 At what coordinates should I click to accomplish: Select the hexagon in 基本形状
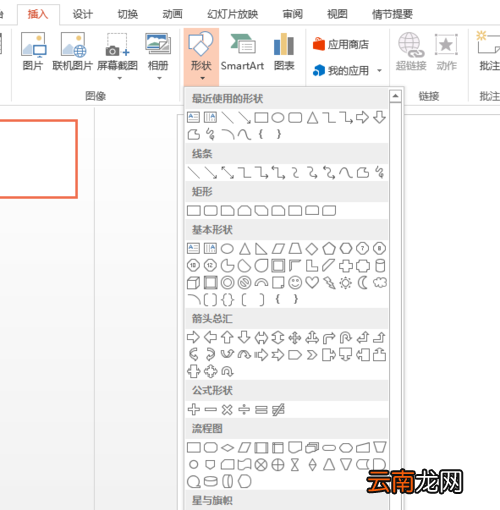(x=346, y=249)
